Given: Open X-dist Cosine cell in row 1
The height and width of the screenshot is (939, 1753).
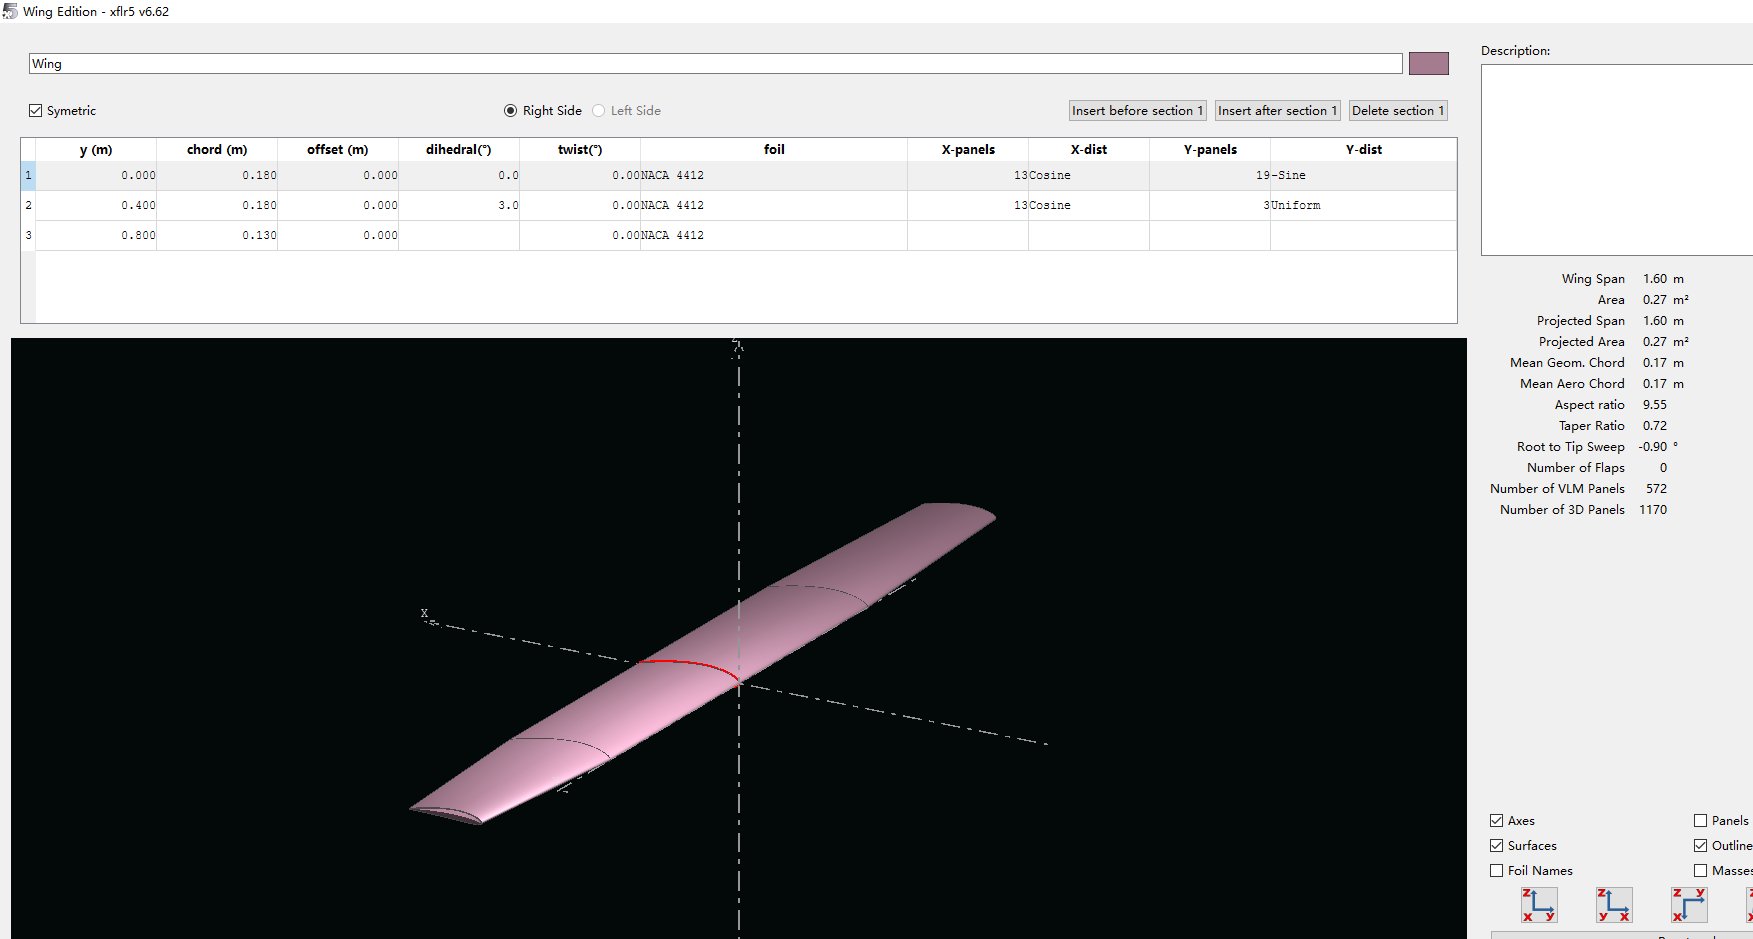Looking at the screenshot, I should [1089, 175].
